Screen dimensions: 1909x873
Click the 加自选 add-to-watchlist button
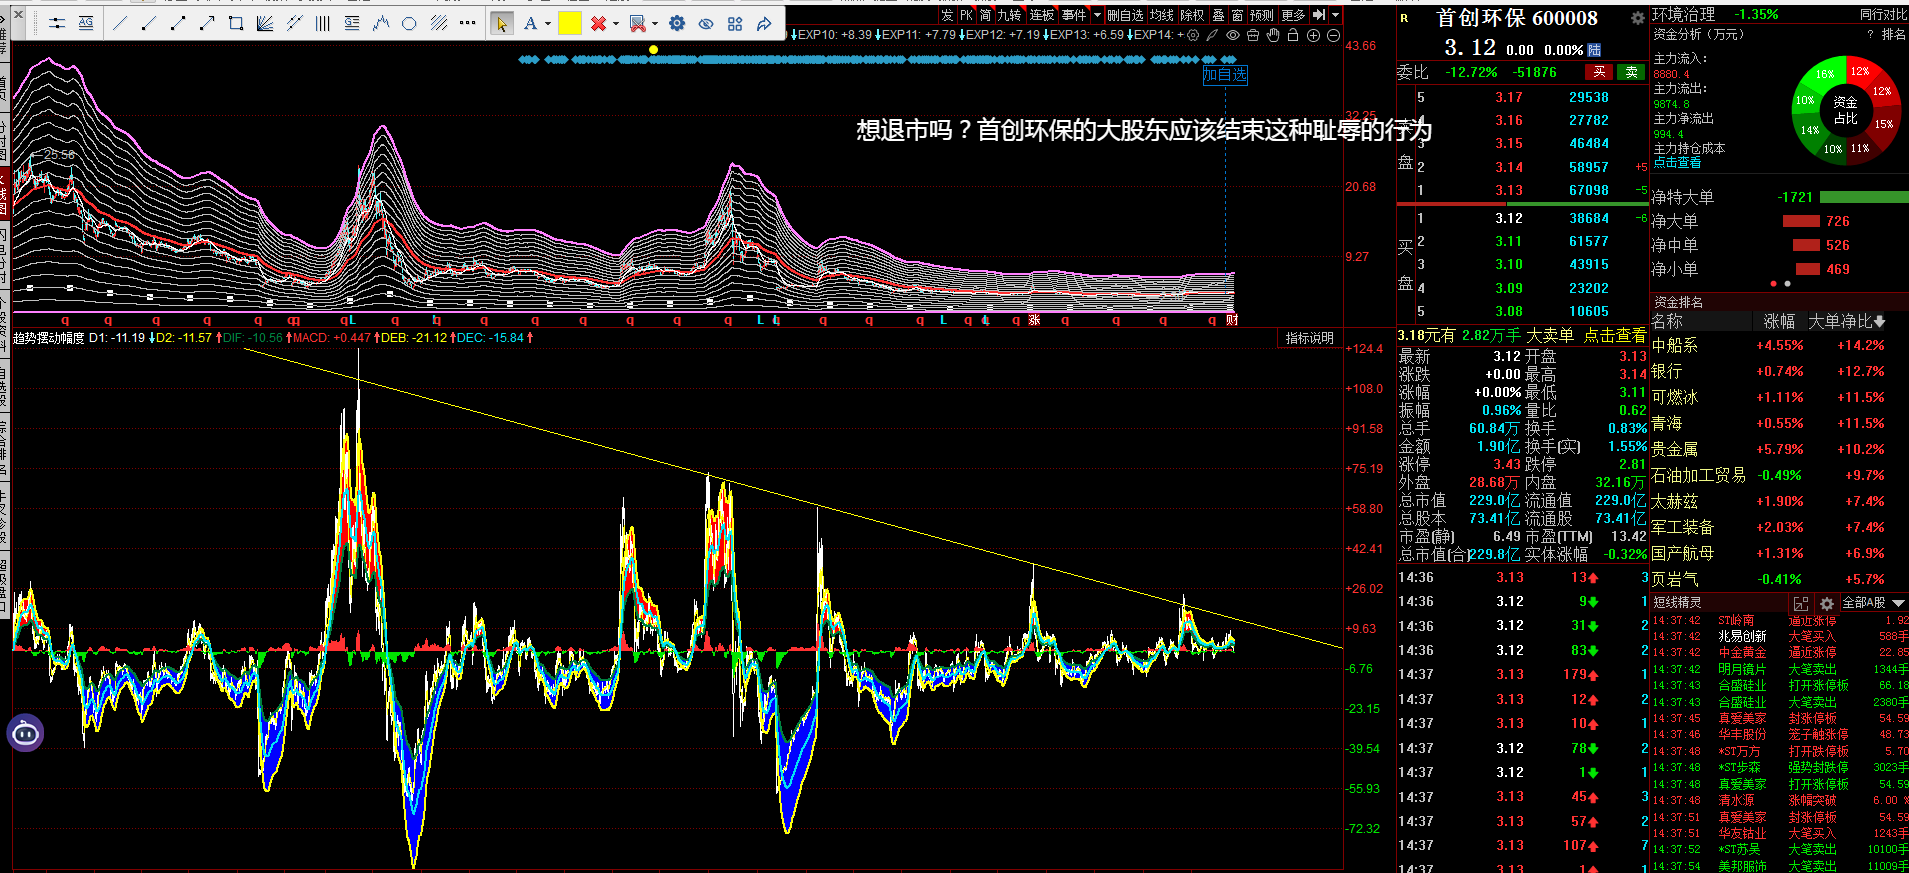pyautogui.click(x=1224, y=74)
